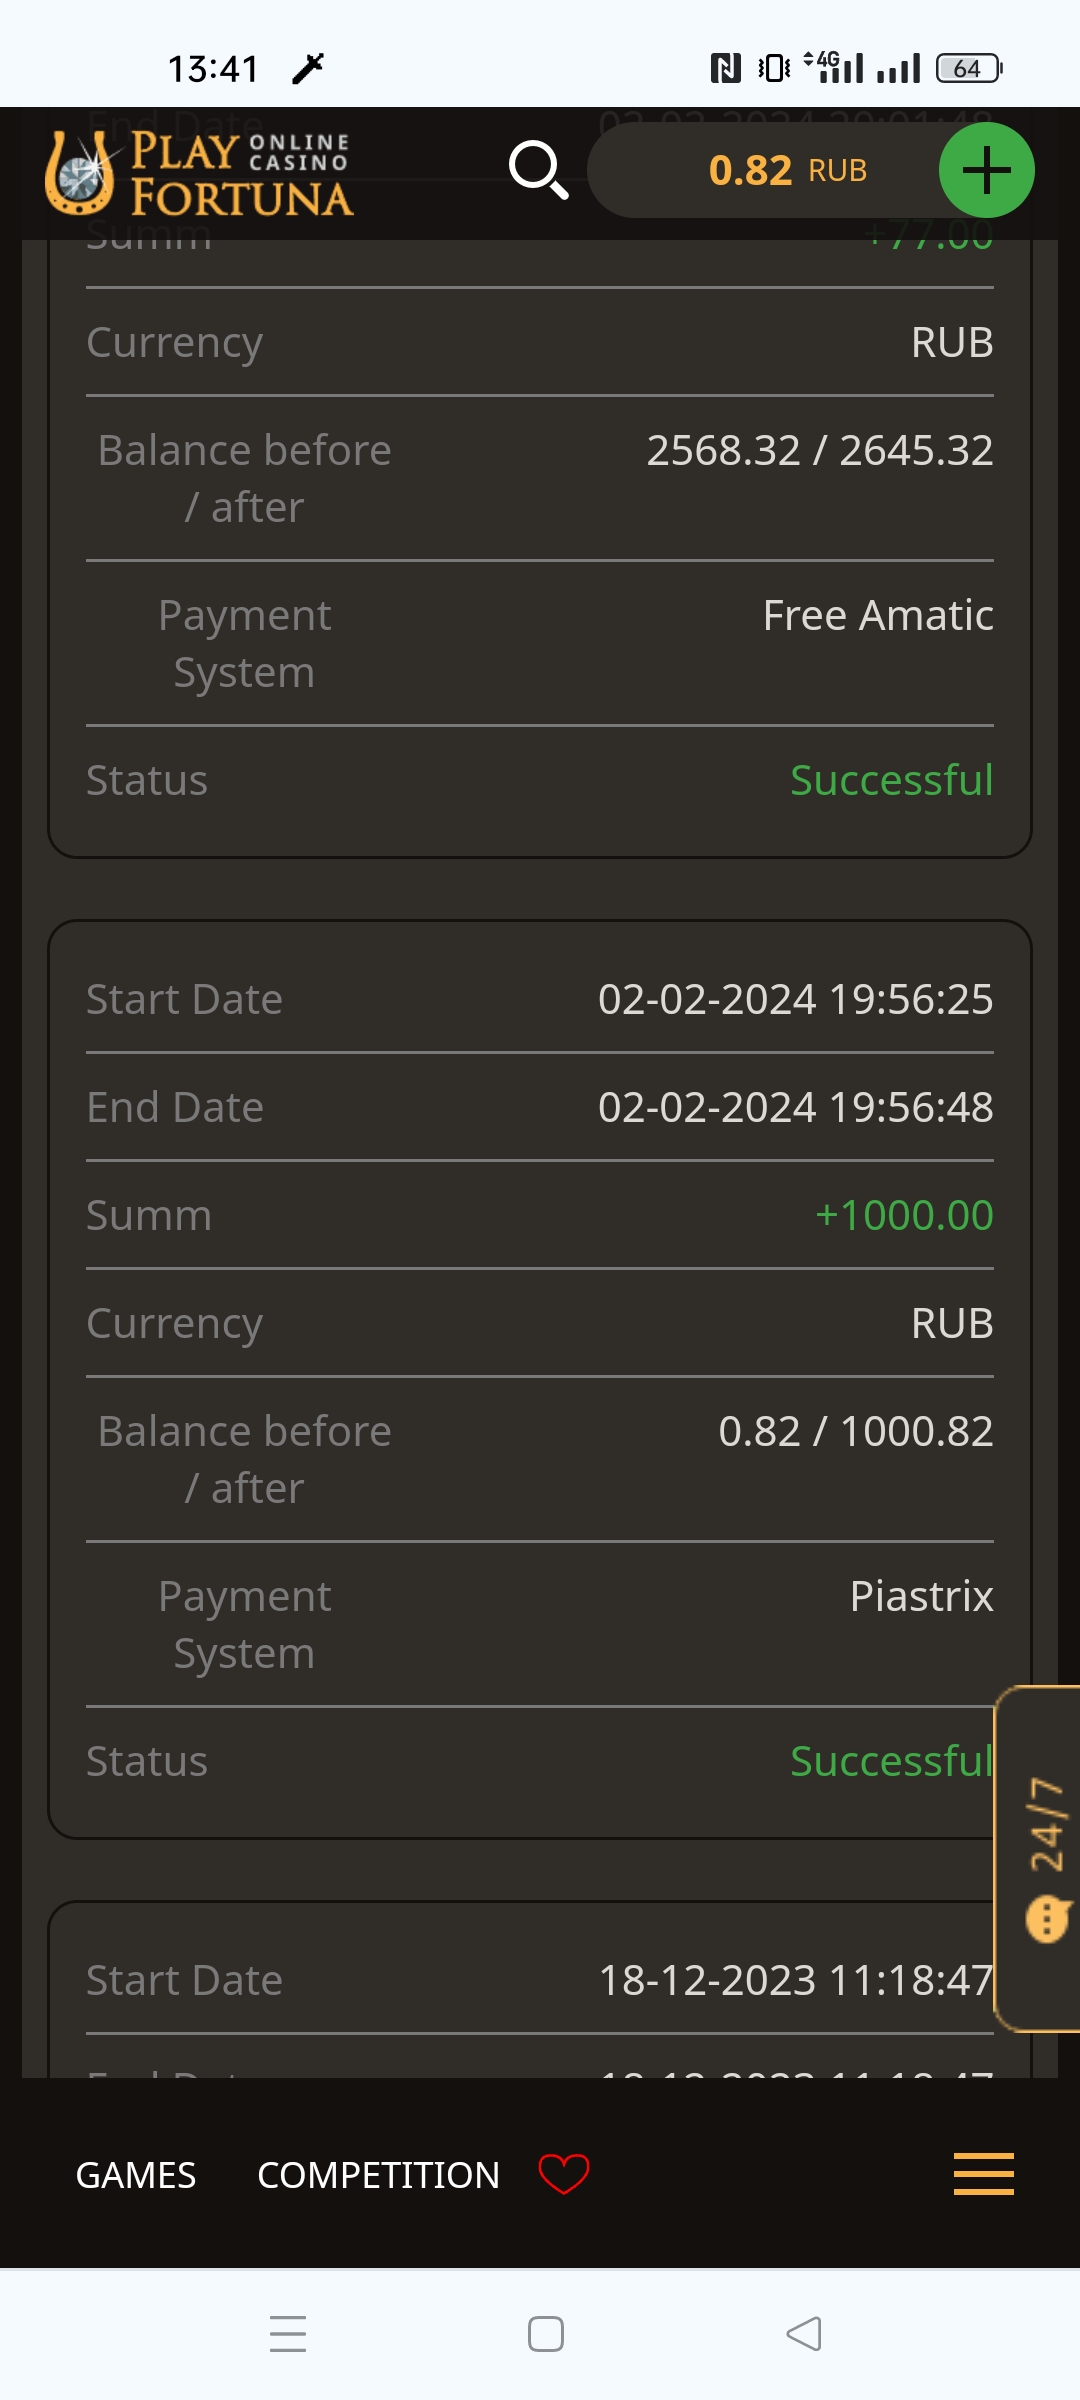Open favorites with the heart icon

click(564, 2174)
